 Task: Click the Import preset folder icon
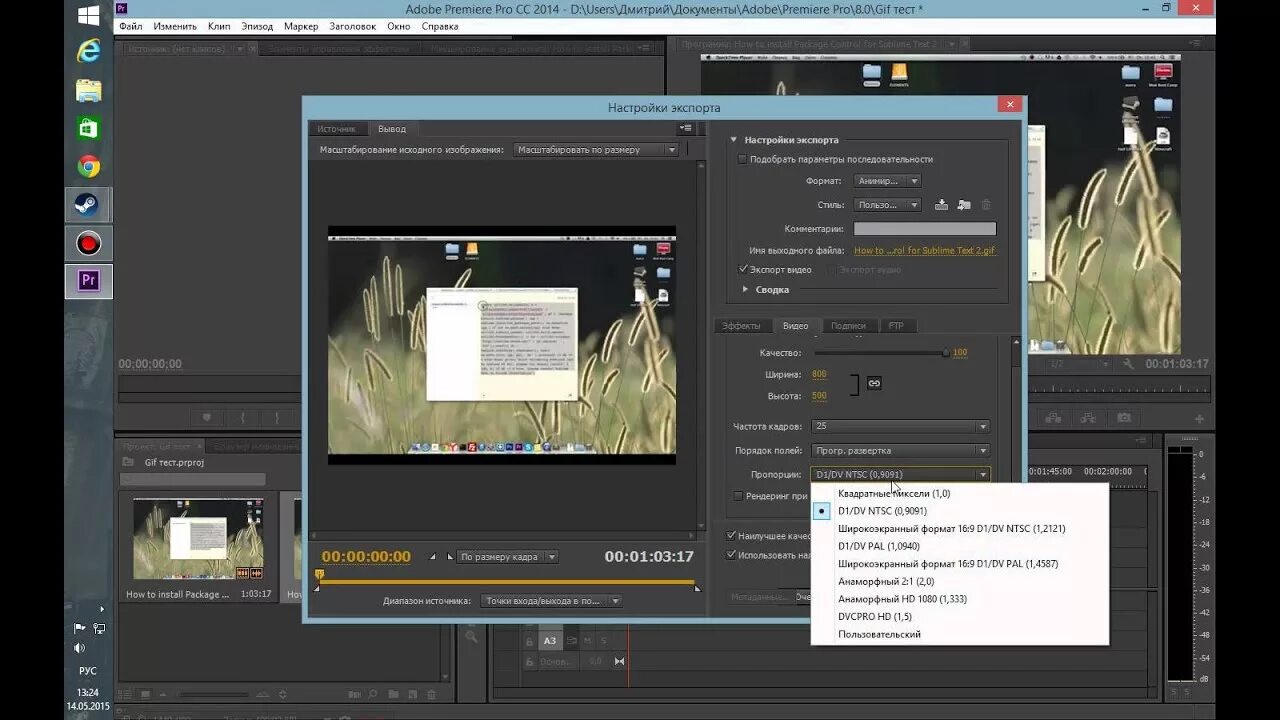pyautogui.click(x=963, y=205)
